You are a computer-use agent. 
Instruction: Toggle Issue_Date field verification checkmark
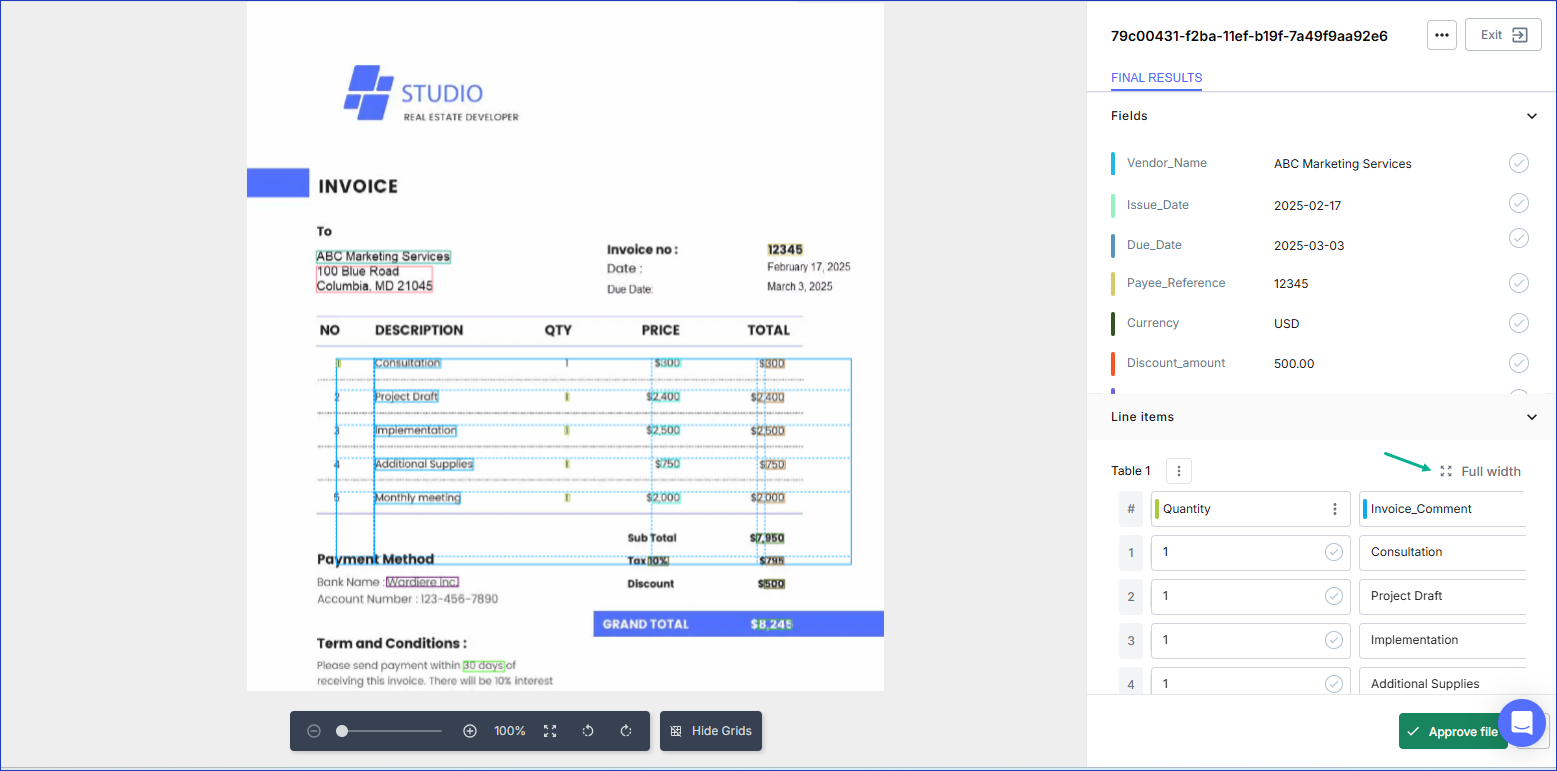[1518, 203]
